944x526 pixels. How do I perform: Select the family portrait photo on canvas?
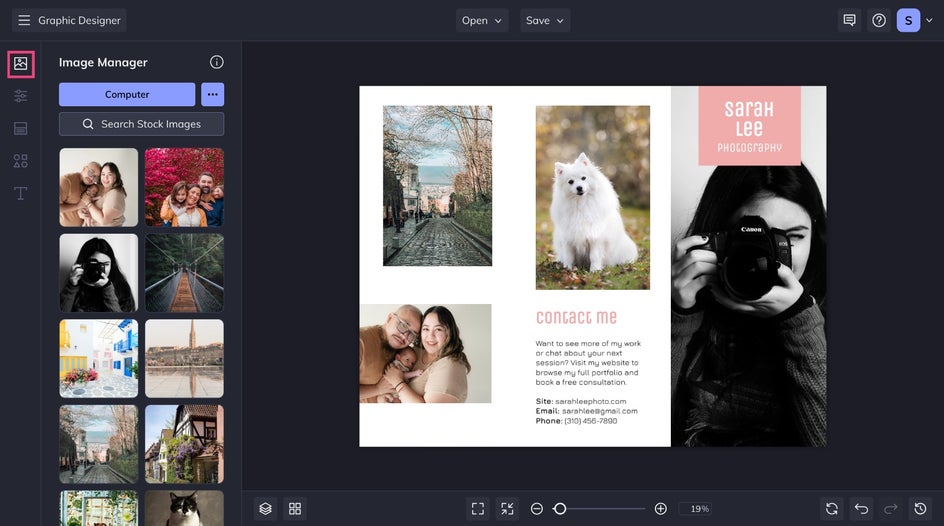(x=426, y=353)
